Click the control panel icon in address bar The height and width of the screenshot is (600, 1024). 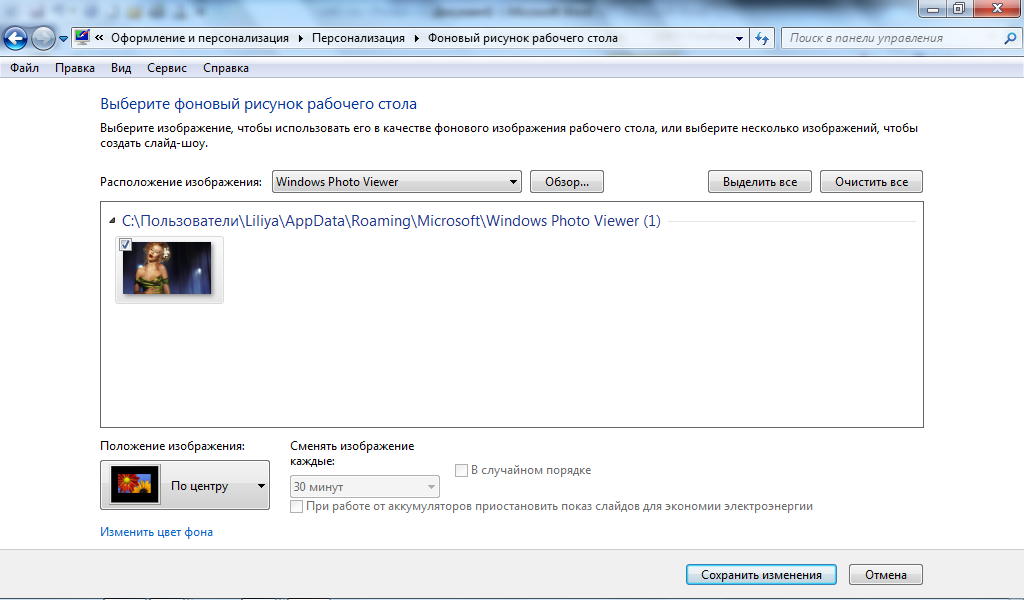point(82,38)
